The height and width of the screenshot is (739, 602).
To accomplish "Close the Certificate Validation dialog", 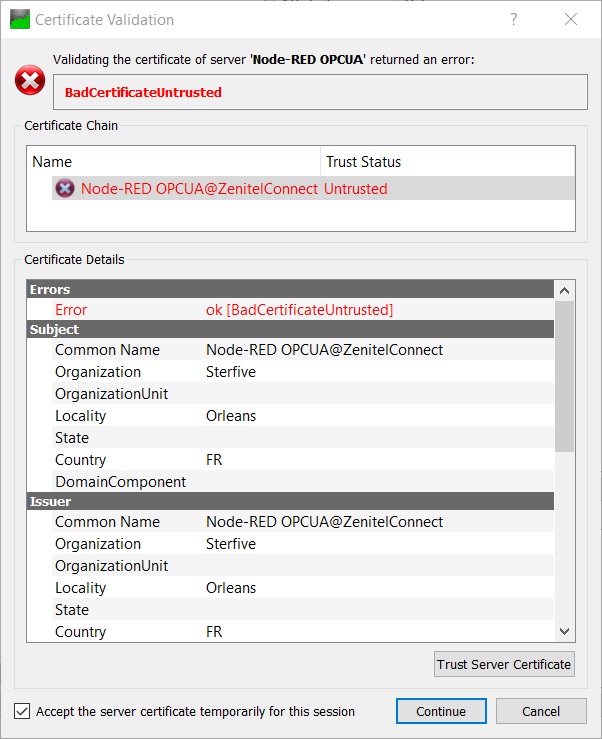I will point(571,19).
